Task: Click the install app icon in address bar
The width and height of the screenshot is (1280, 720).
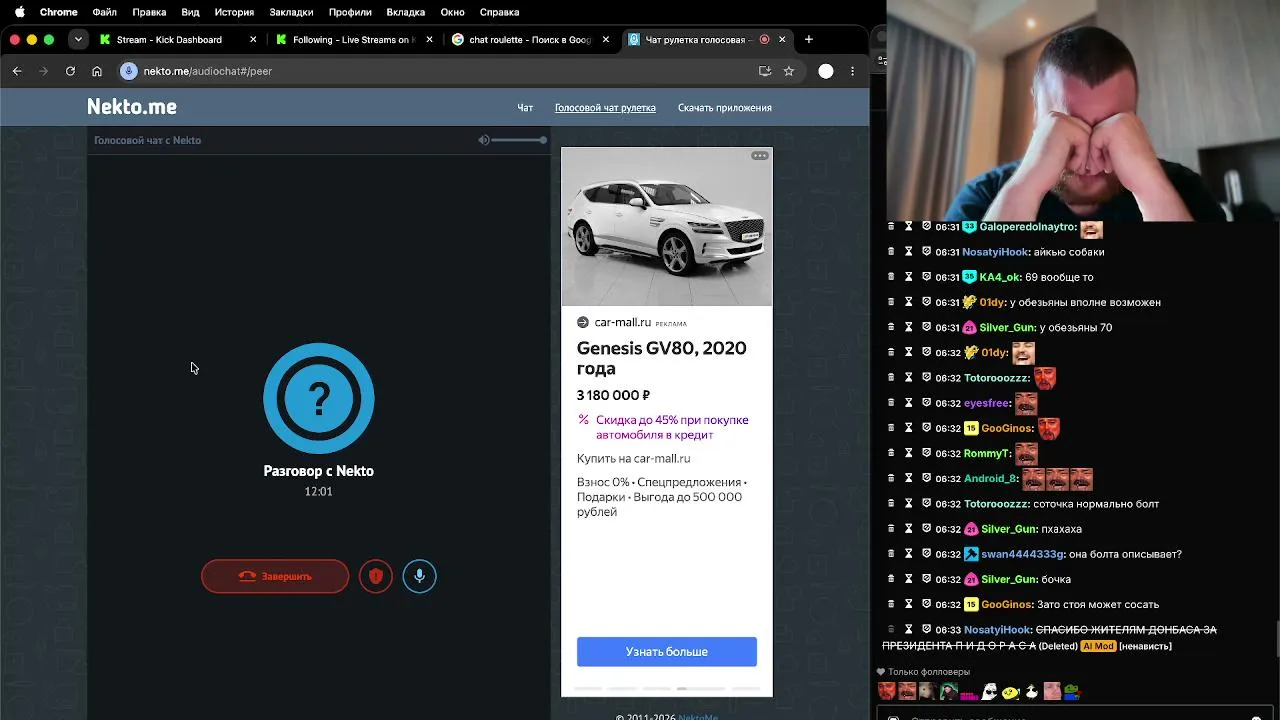Action: tap(765, 71)
